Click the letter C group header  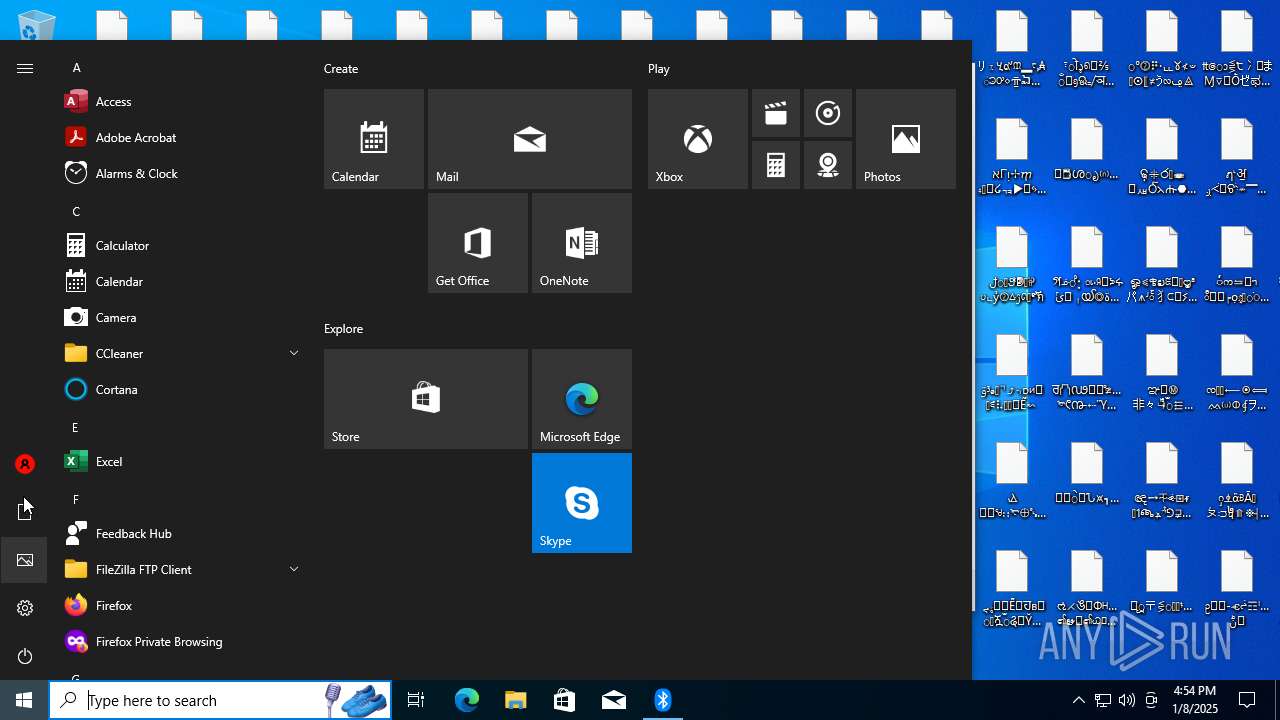point(76,212)
